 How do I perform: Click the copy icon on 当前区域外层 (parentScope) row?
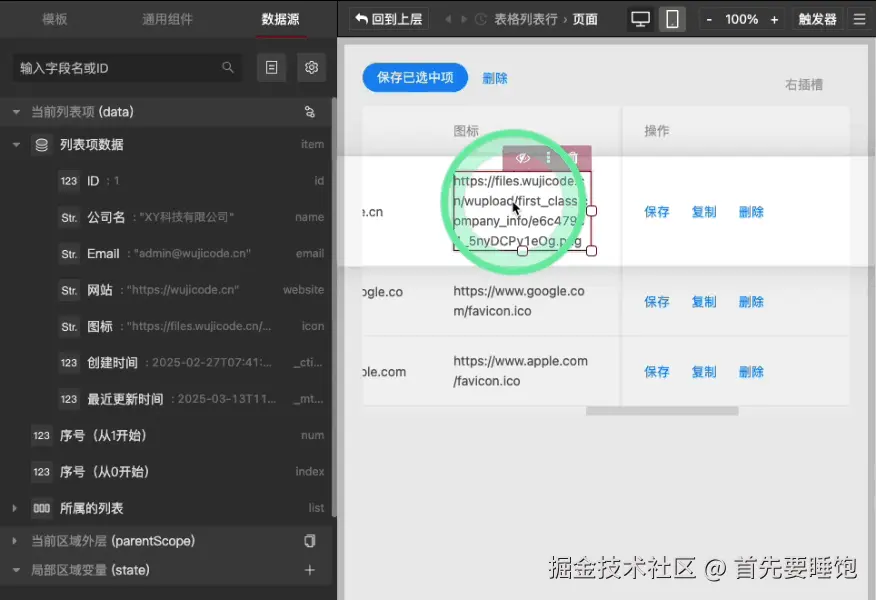pyautogui.click(x=310, y=541)
